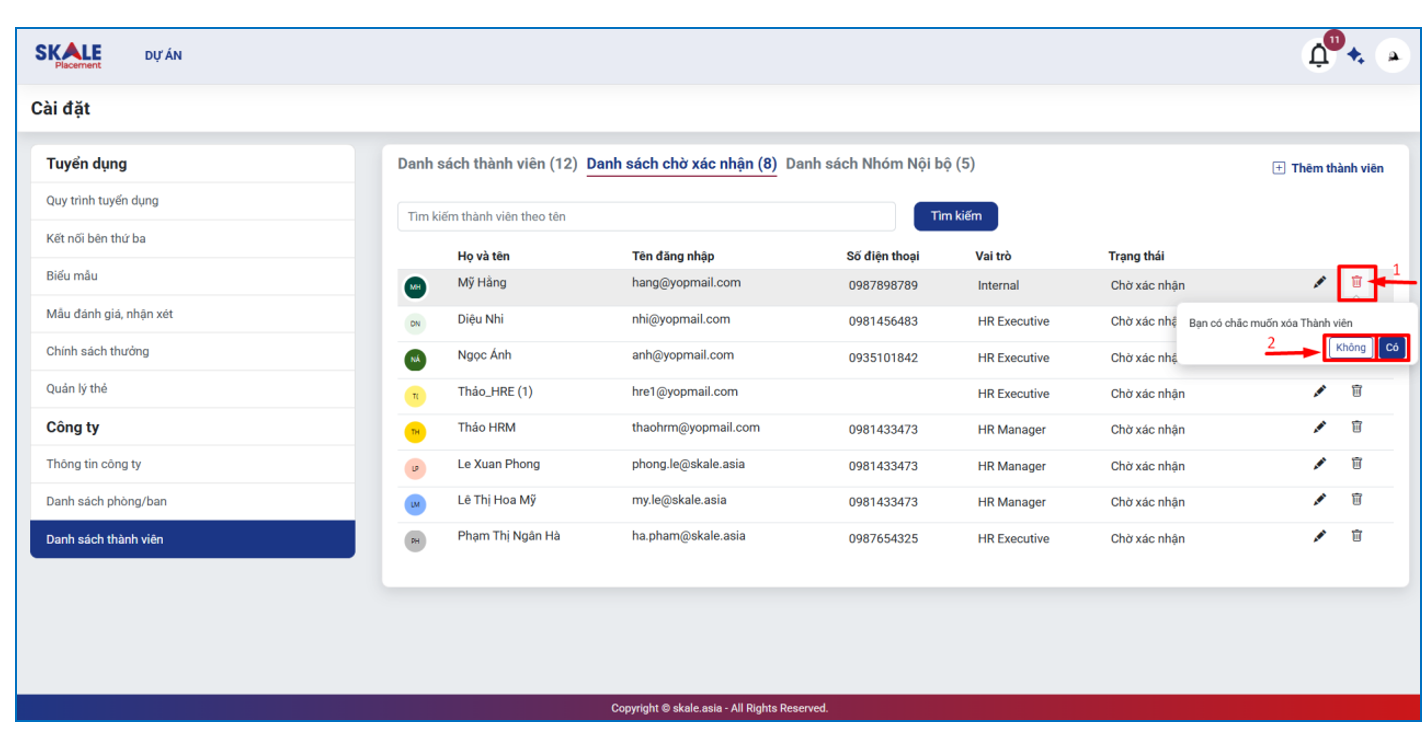Switch to Danh sách thành viên (12) tab
This screenshot has width=1428, height=737.
point(487,164)
